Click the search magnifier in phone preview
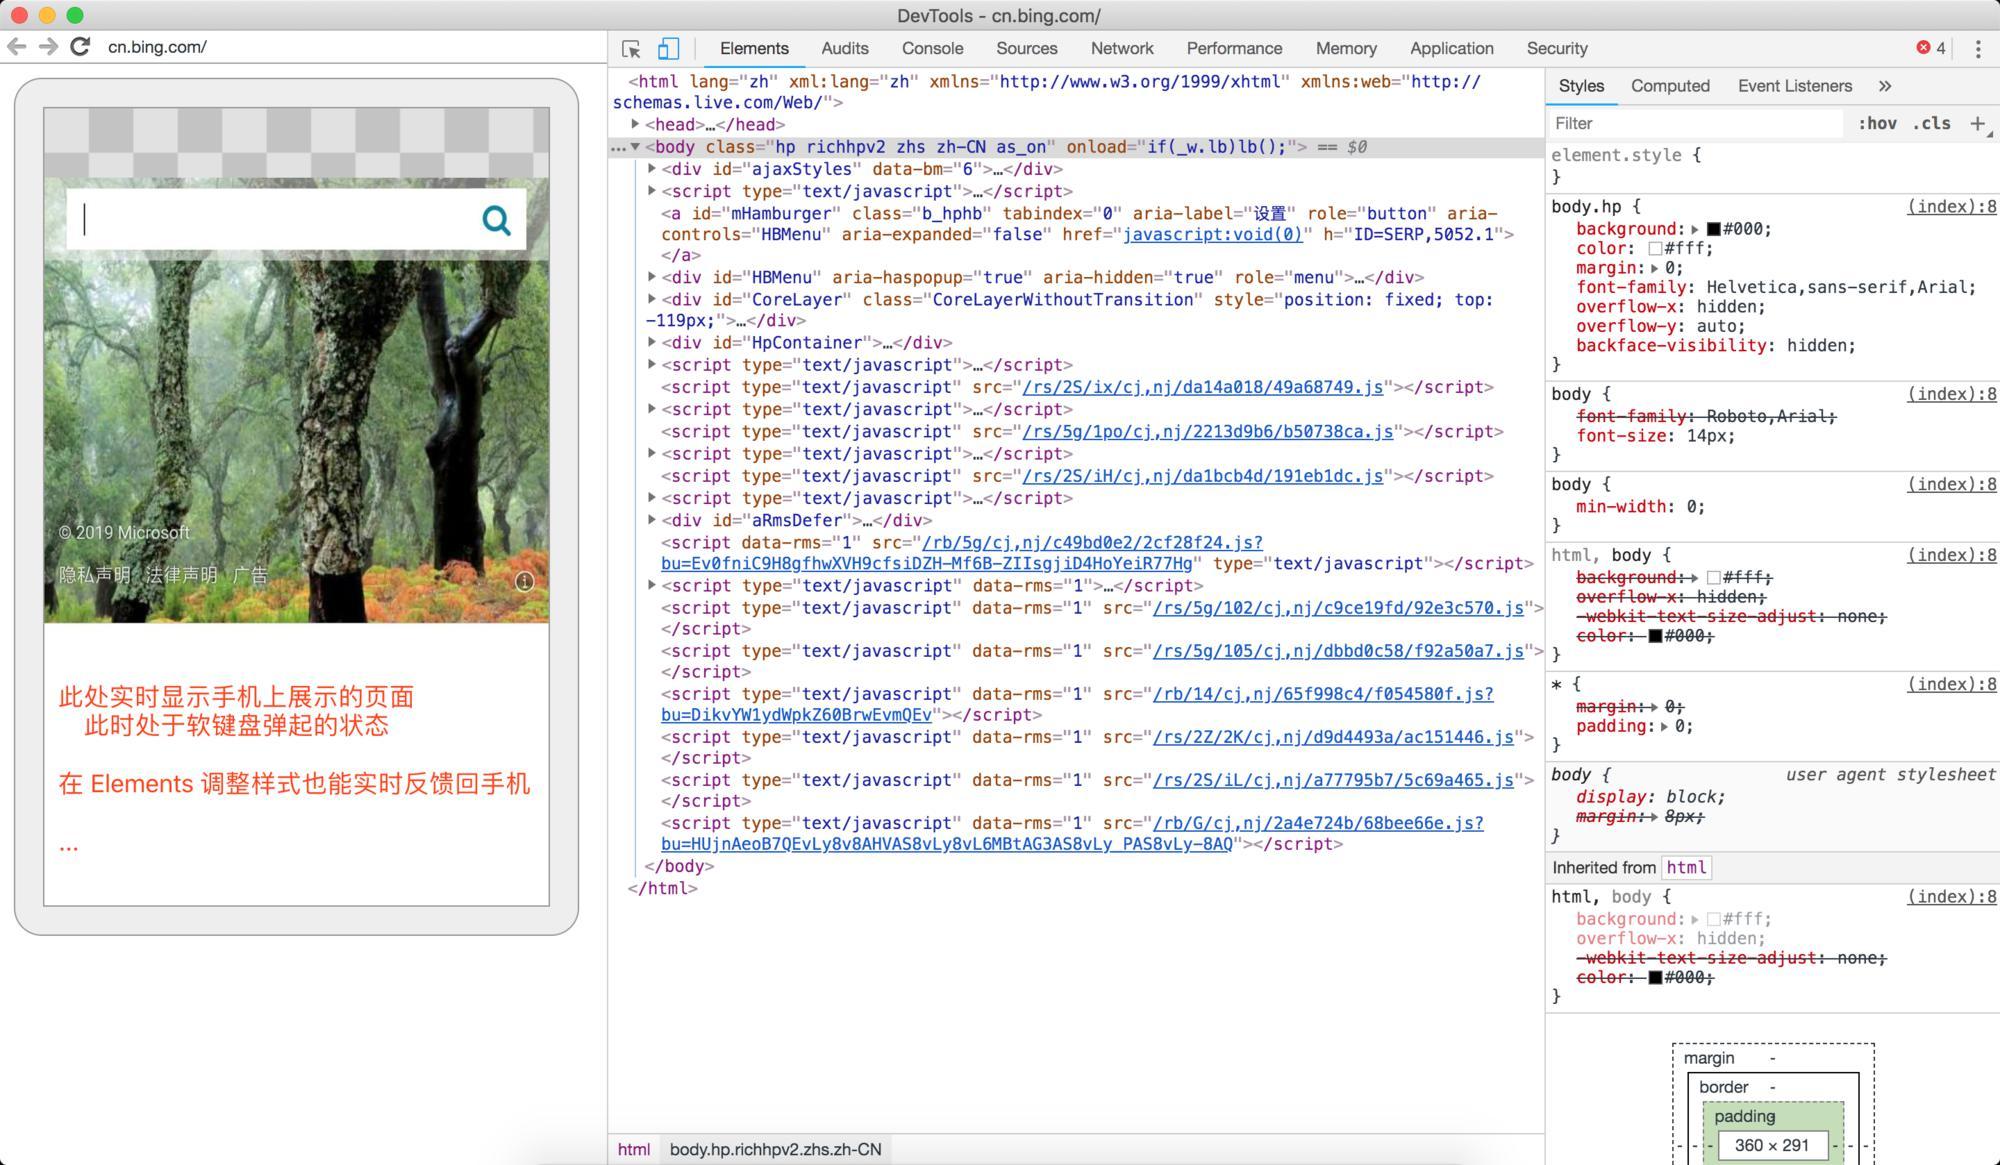Image resolution: width=2000 pixels, height=1165 pixels. [496, 218]
